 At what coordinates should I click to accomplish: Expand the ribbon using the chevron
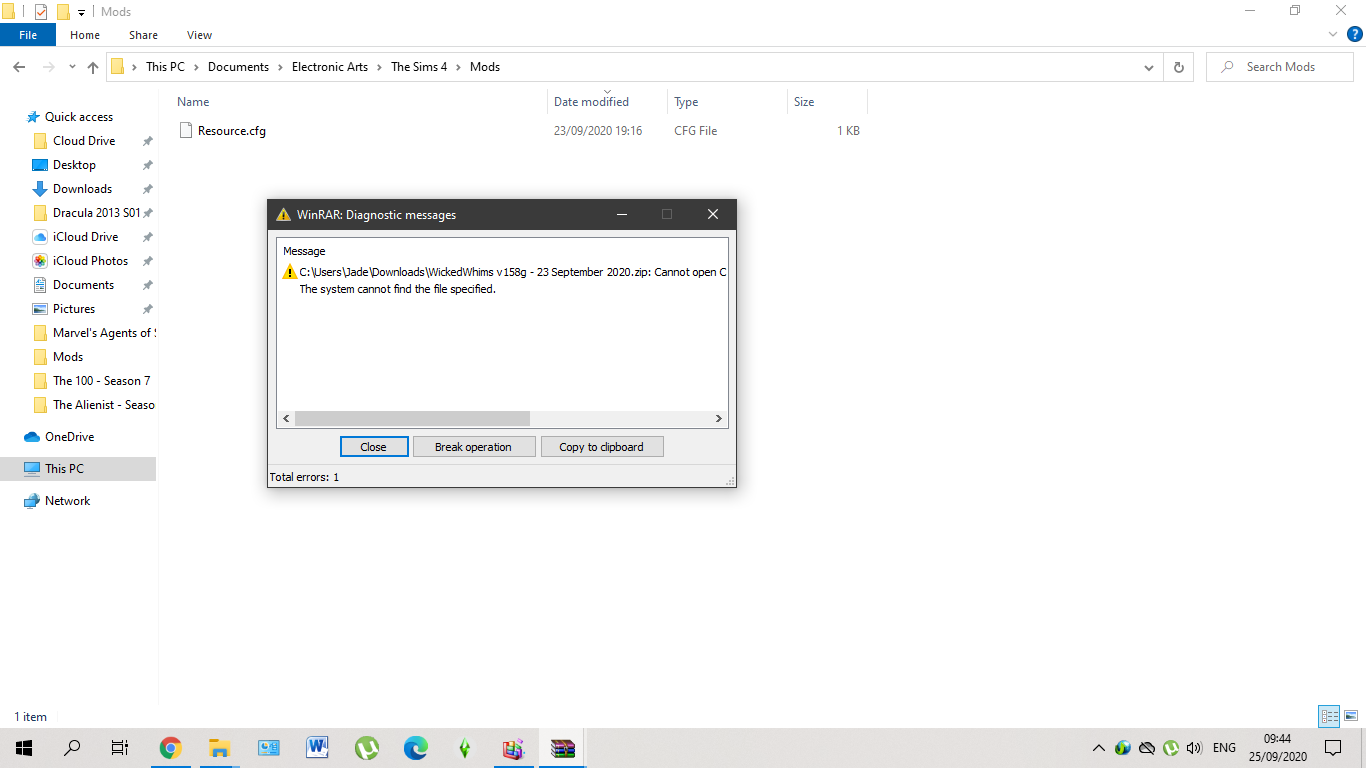1332,35
